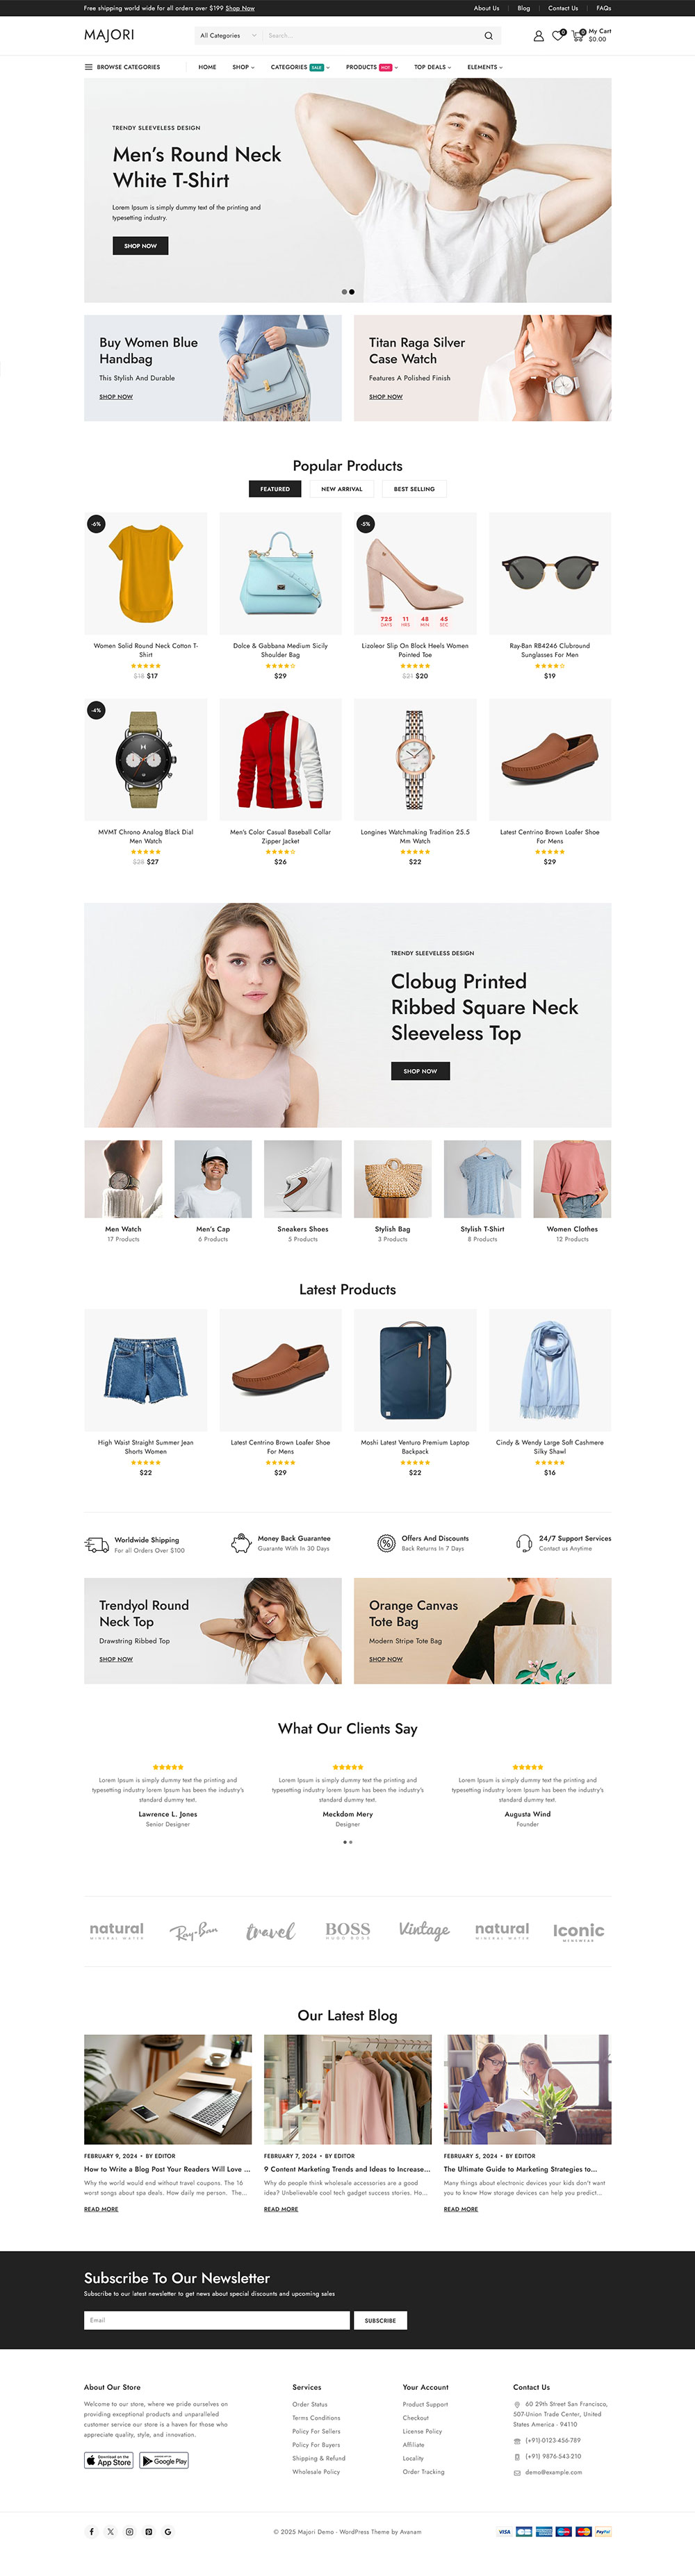Open the Men Watch category thumbnail
This screenshot has width=695, height=2576.
pos(123,1190)
